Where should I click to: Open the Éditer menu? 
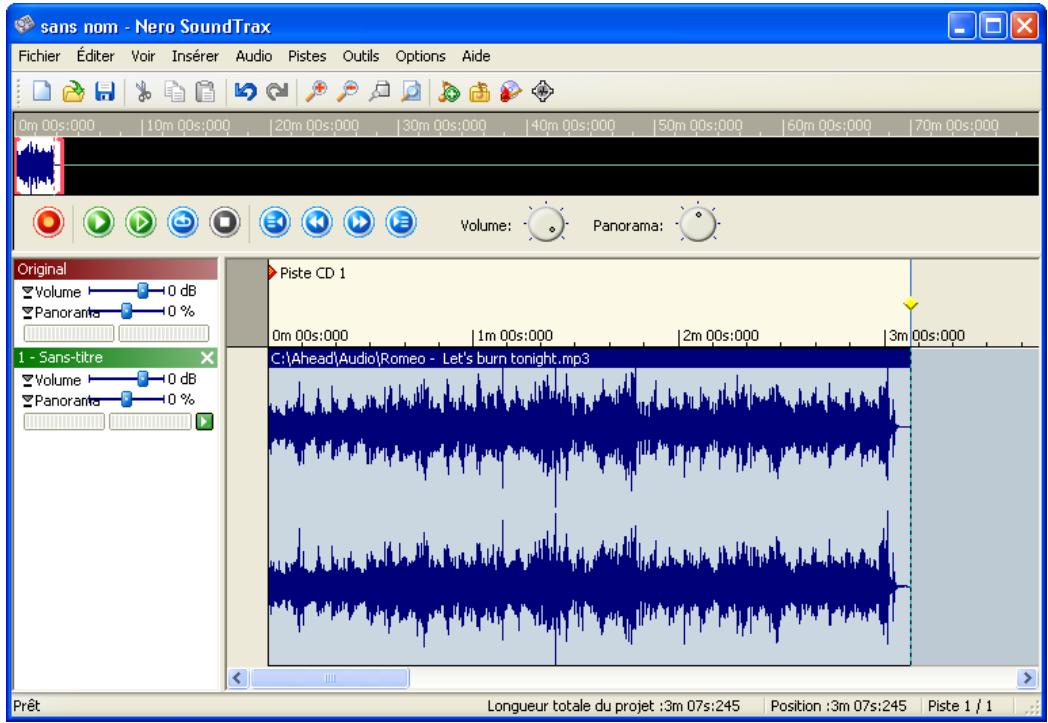[x=96, y=56]
